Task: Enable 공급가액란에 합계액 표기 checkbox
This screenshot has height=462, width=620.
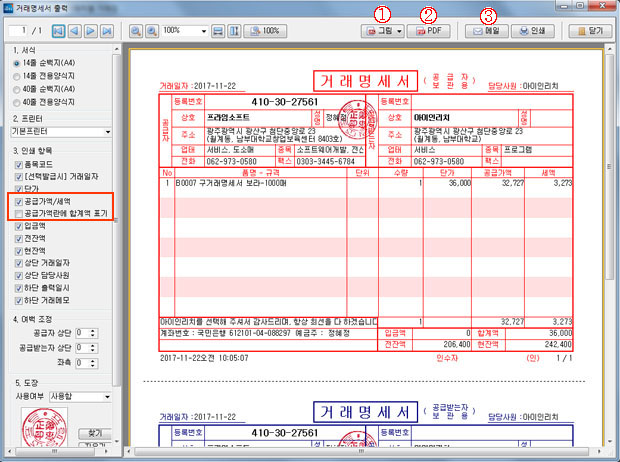Action: click(x=18, y=213)
